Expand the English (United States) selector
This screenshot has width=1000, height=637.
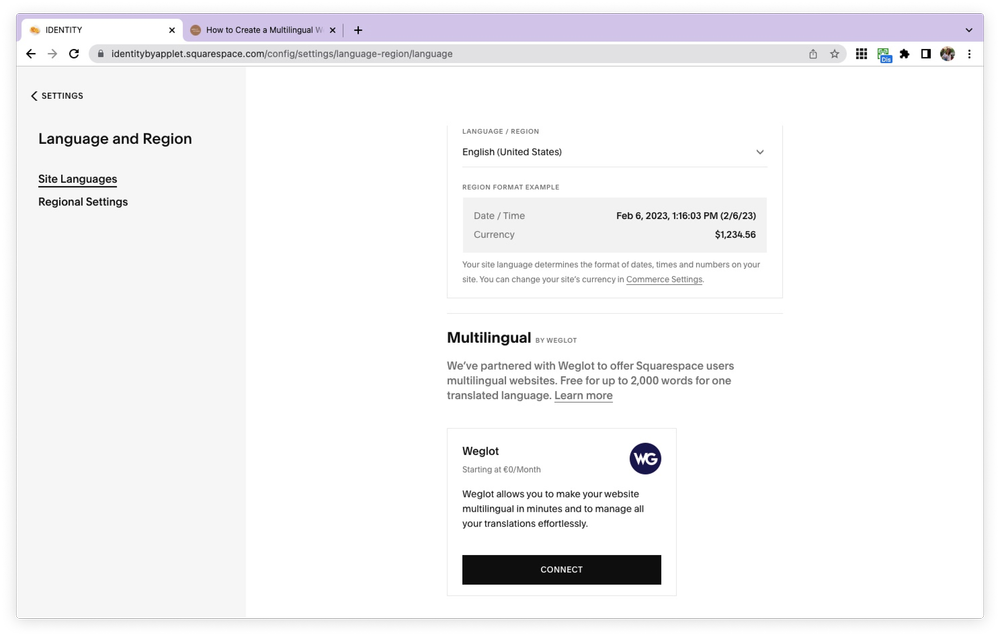click(x=613, y=151)
